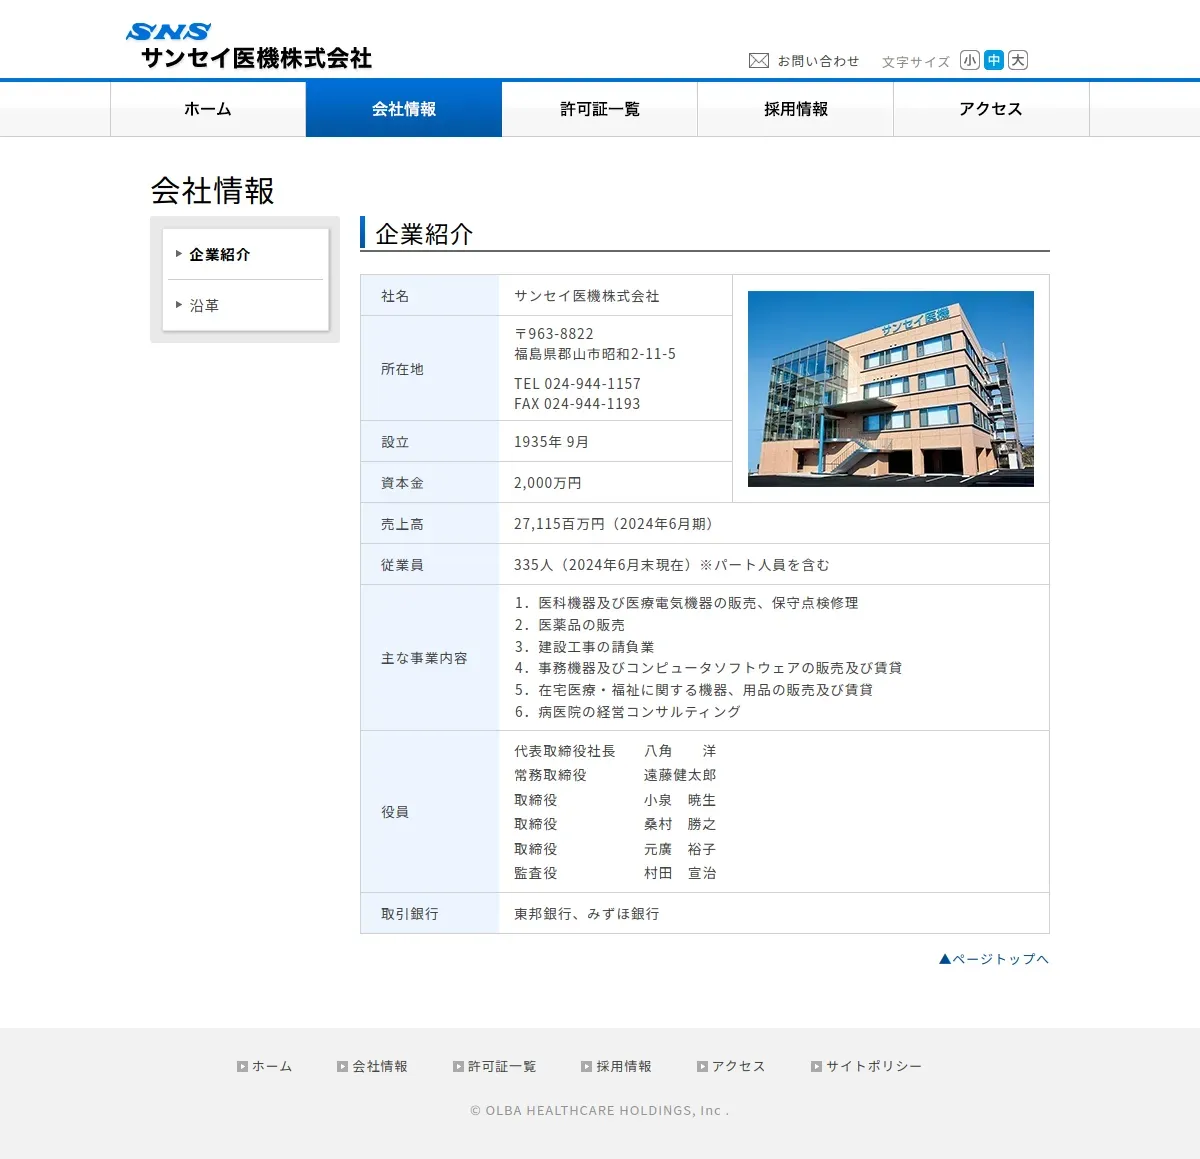
Task: Click the postal code 〒963-8822
Action: (x=554, y=334)
